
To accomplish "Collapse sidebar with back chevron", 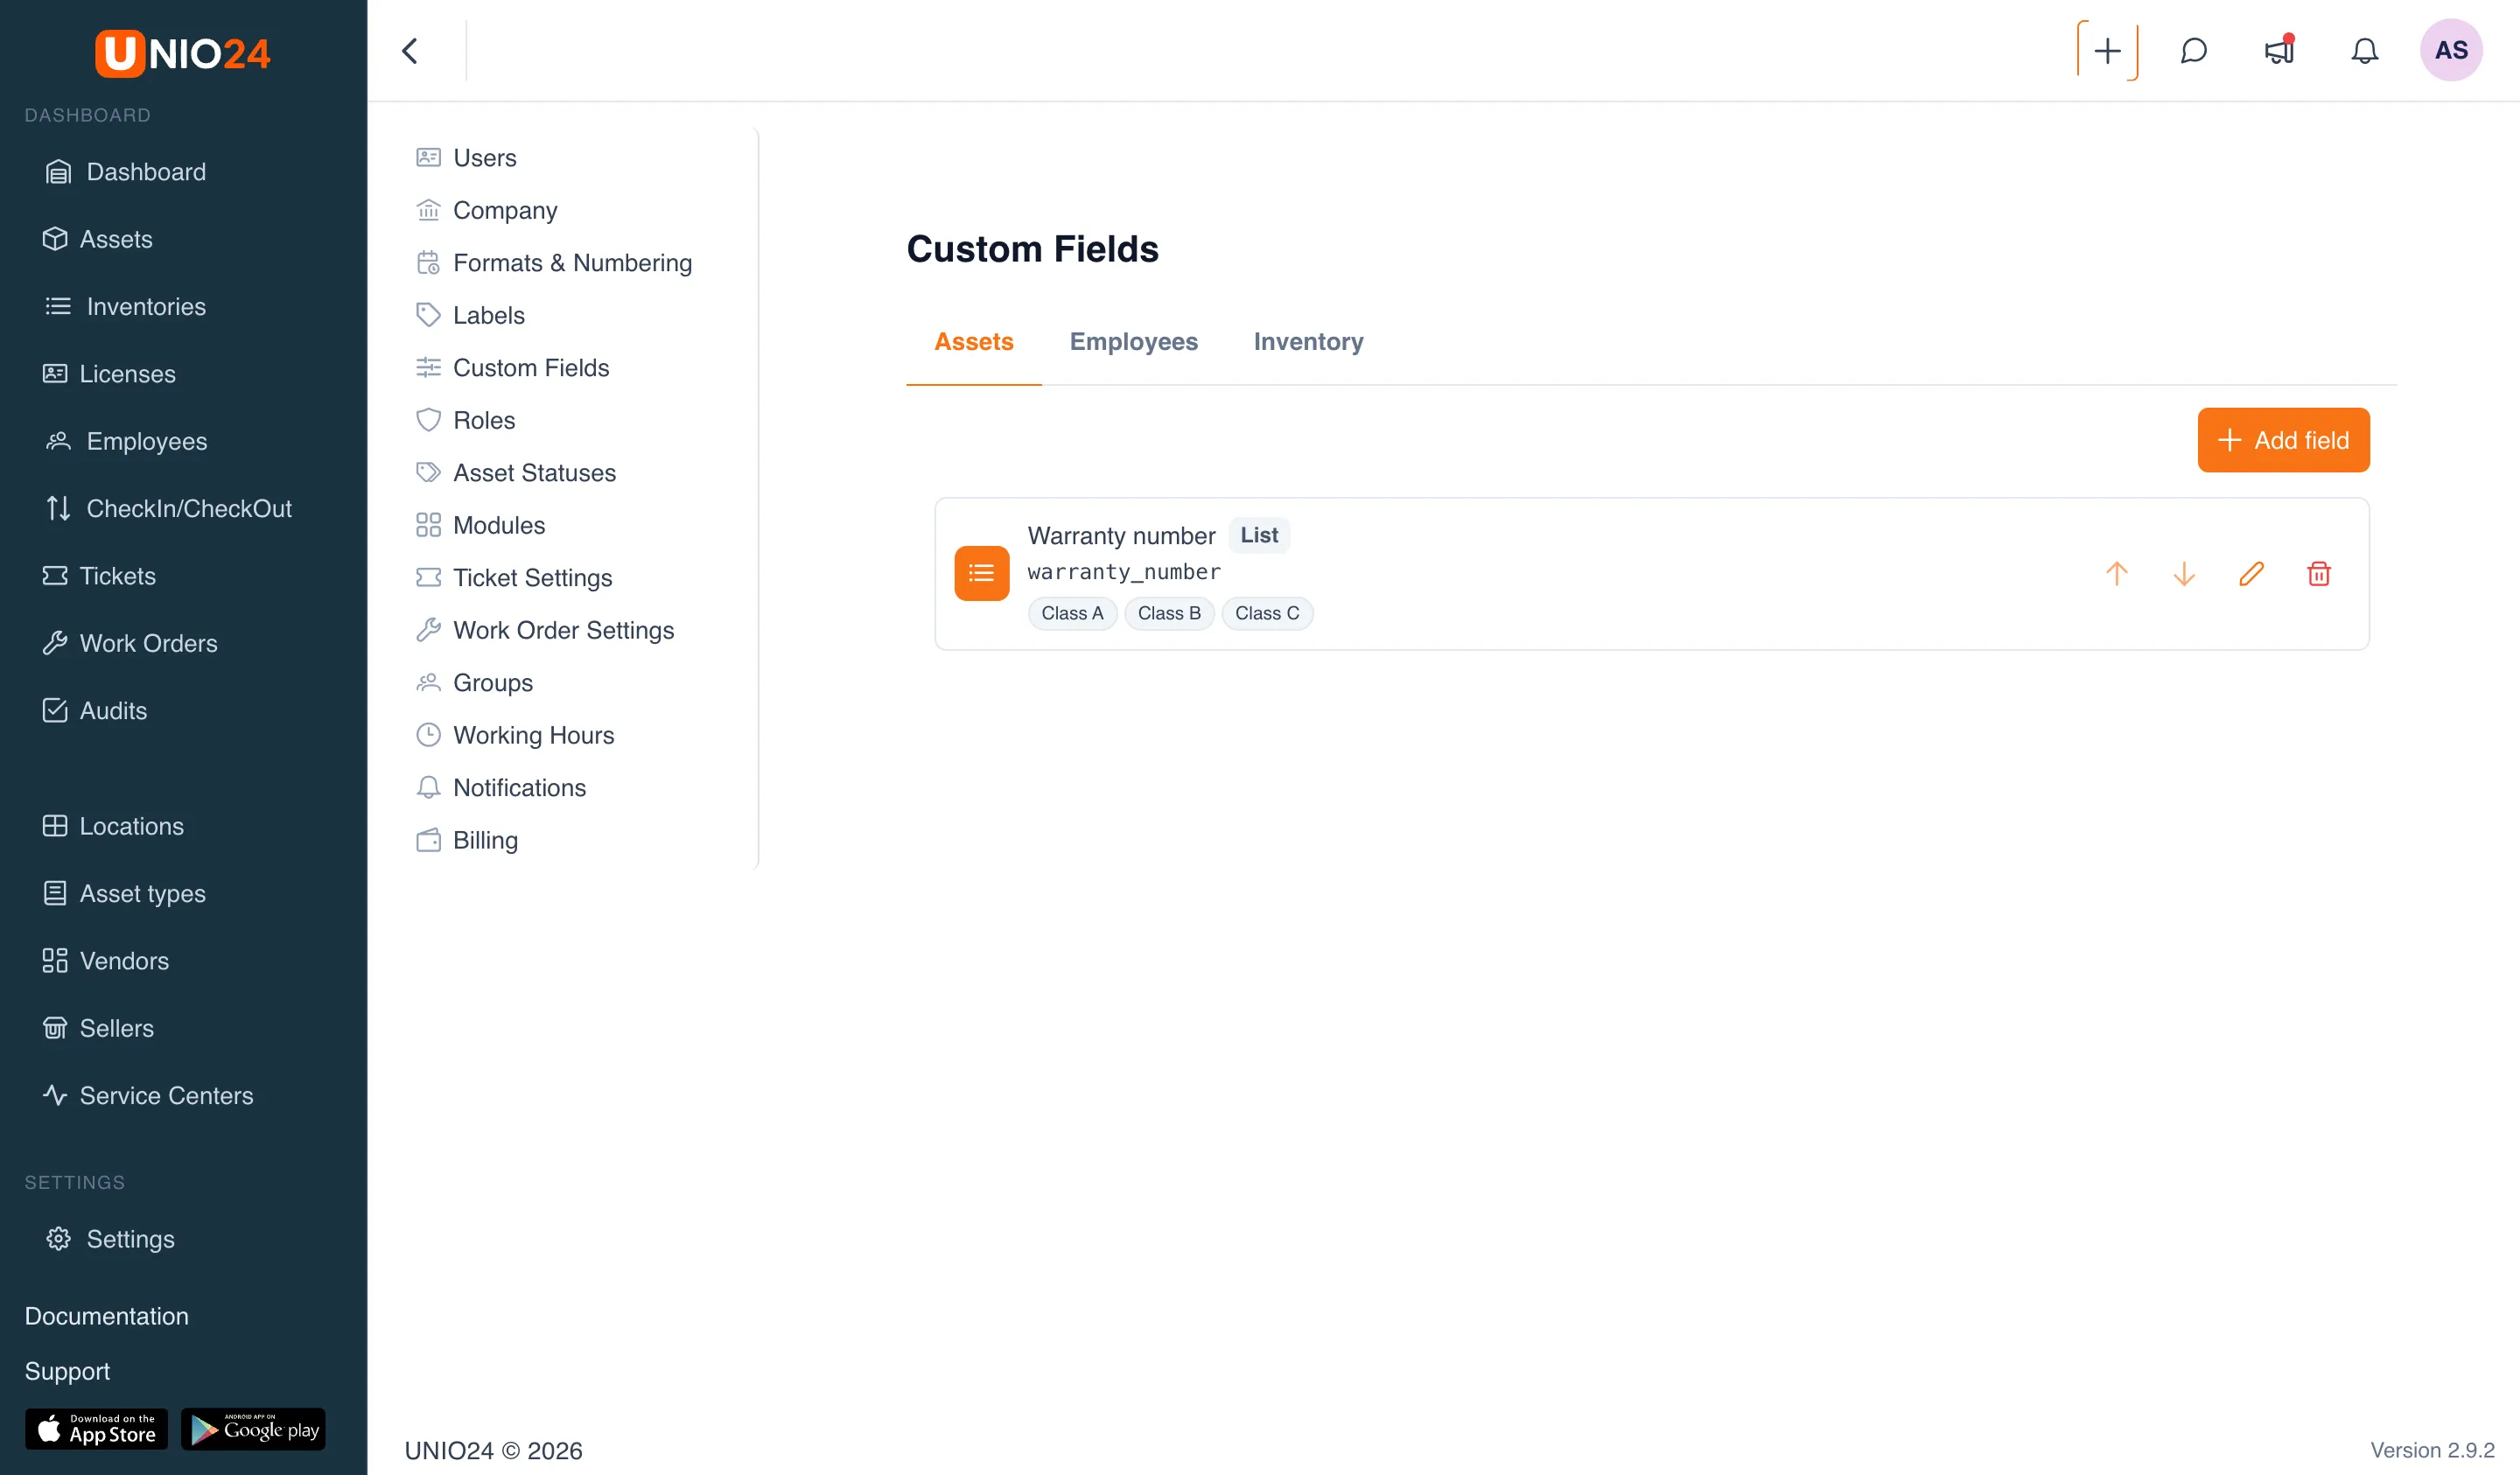I will click(410, 50).
